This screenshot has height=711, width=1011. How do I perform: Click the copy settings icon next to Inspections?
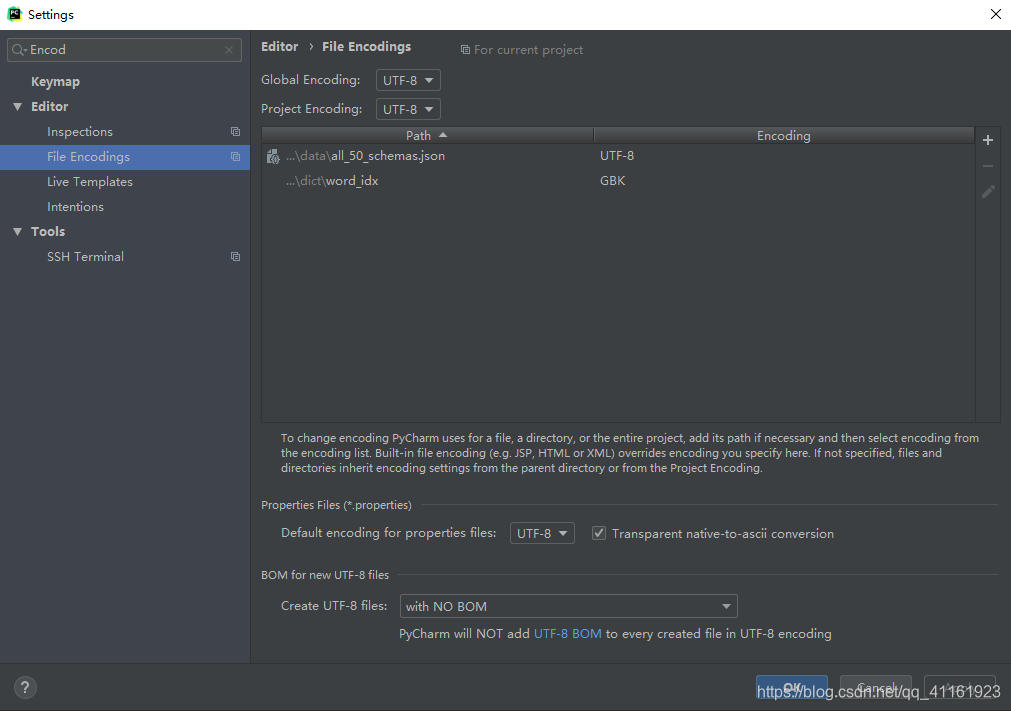click(235, 131)
